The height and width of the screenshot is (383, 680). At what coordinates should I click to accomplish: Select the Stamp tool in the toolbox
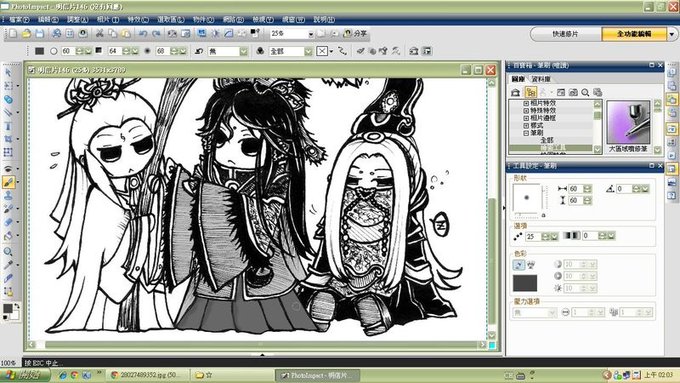tap(8, 196)
